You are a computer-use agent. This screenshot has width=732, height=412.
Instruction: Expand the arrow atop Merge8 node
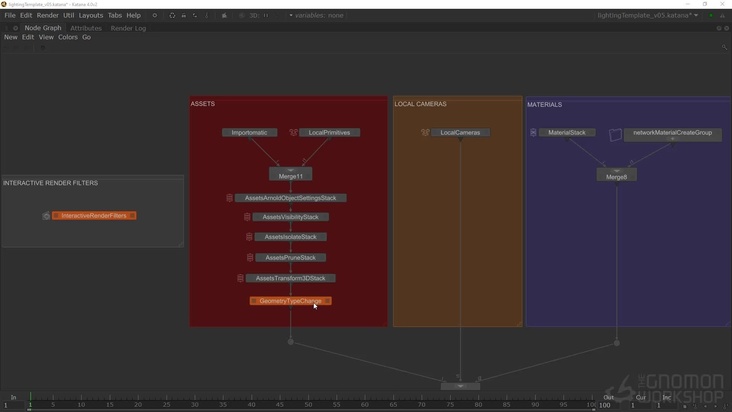click(x=616, y=171)
